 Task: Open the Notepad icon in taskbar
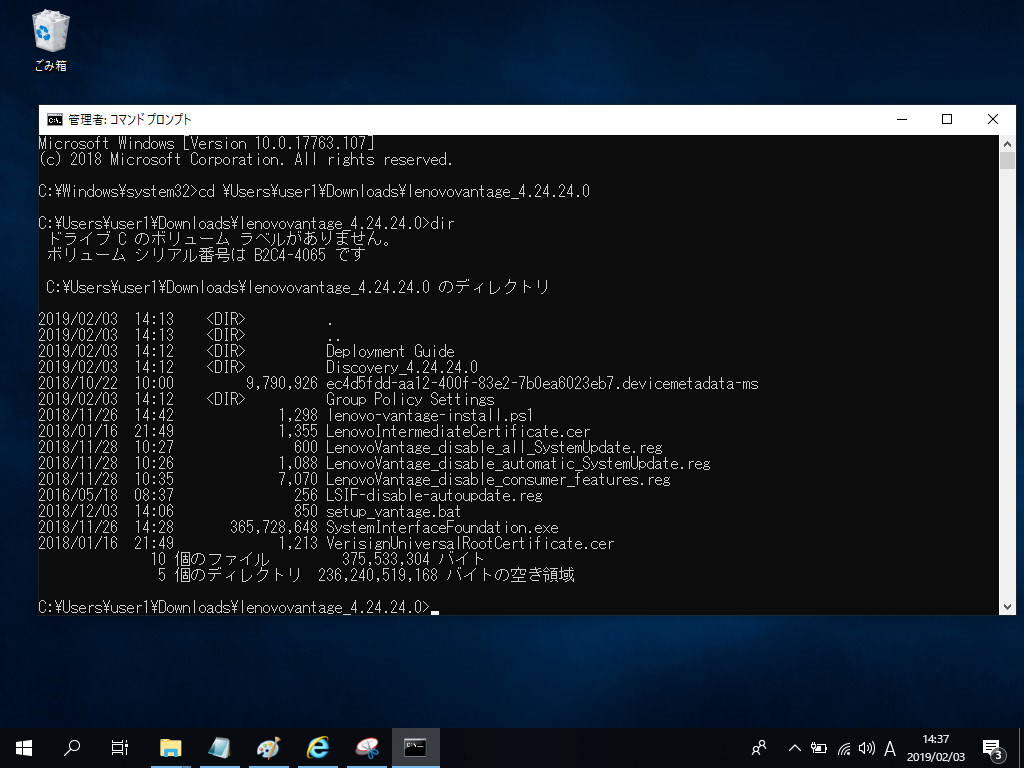tap(219, 748)
